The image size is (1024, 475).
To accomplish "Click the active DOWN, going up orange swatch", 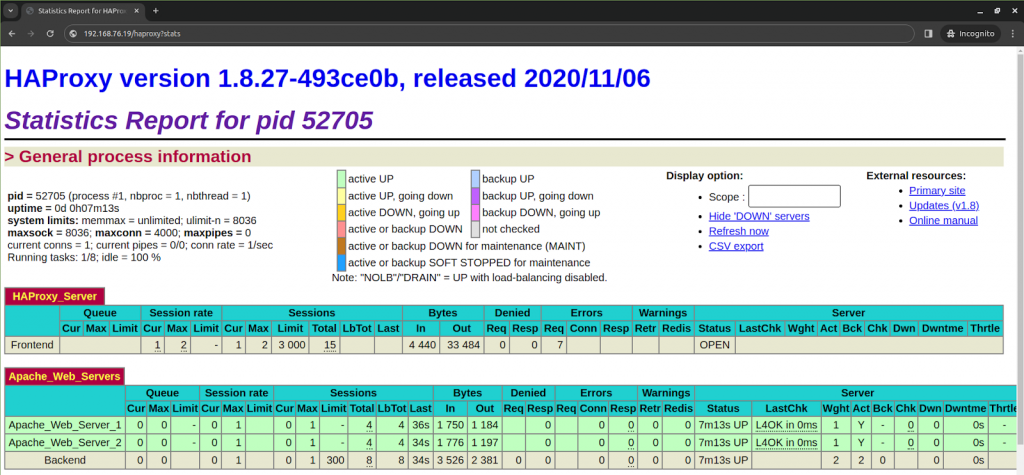I will click(341, 212).
